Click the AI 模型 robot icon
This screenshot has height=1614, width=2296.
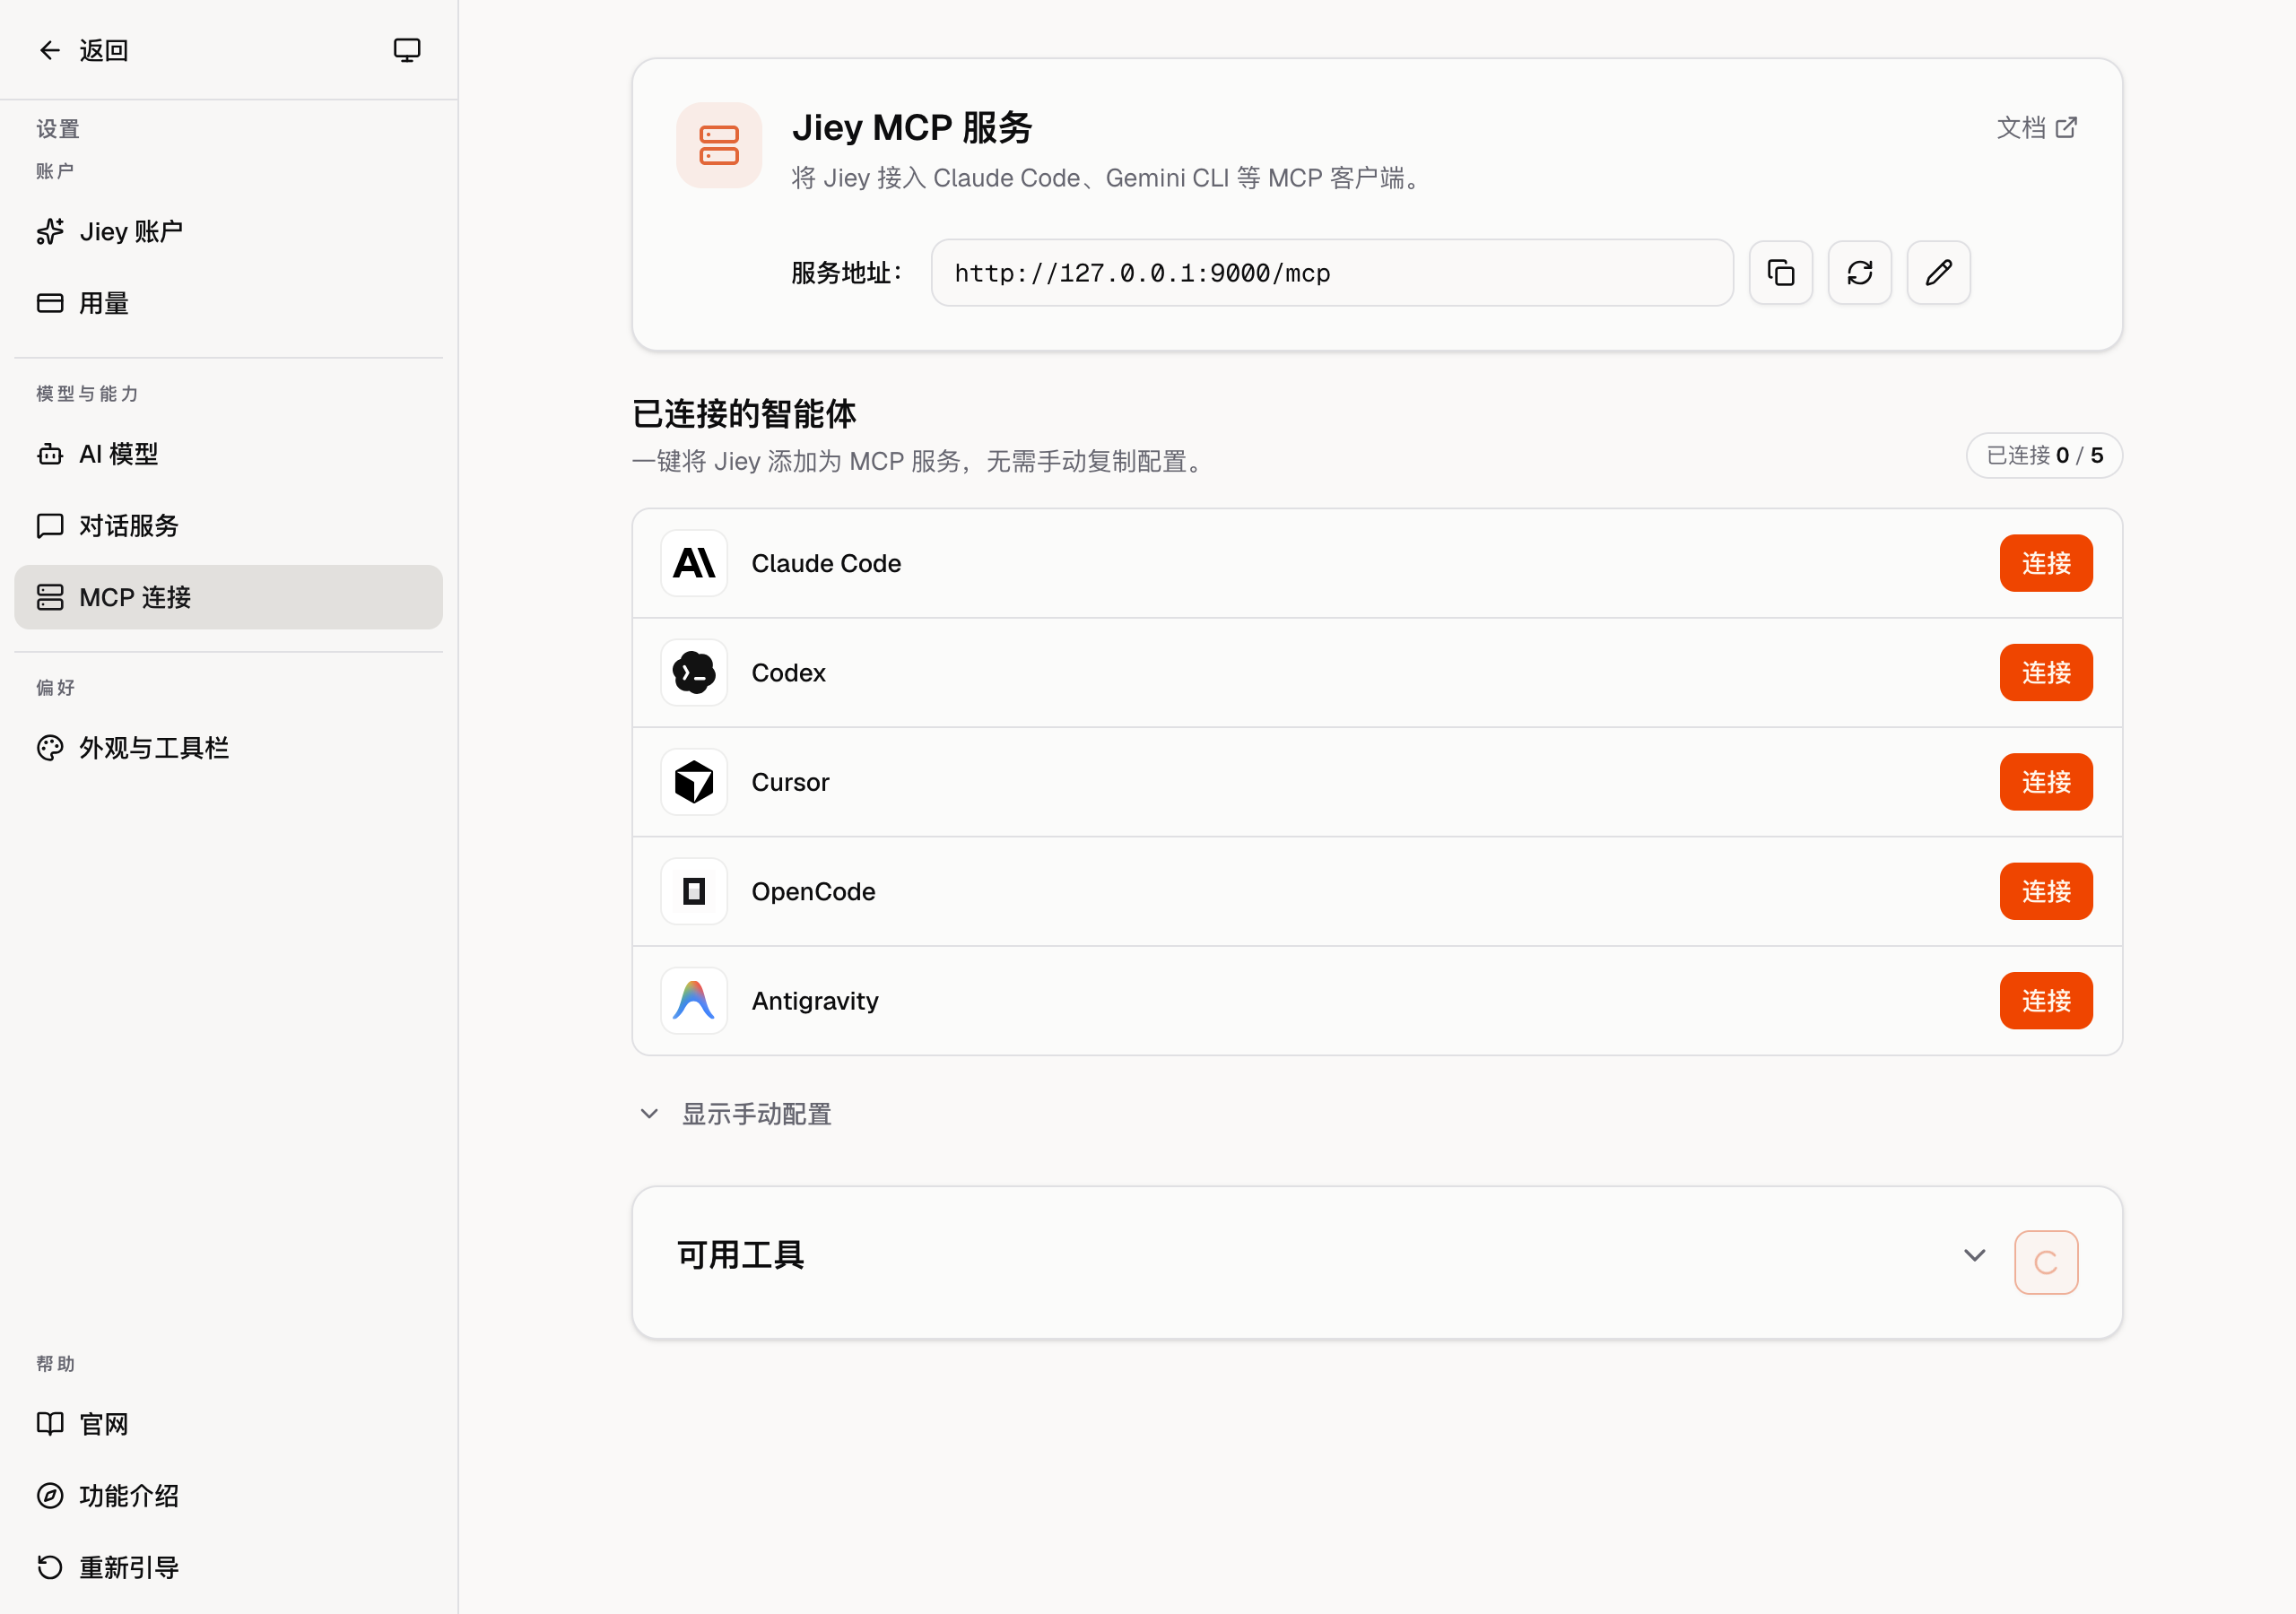(x=50, y=454)
